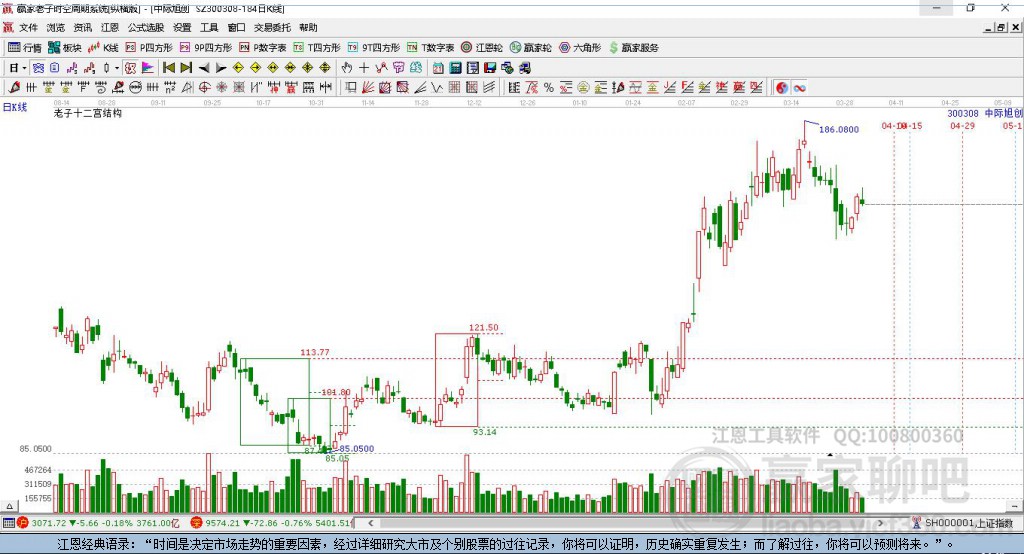Open the T四方形 tool
1024x554 pixels.
(317, 48)
